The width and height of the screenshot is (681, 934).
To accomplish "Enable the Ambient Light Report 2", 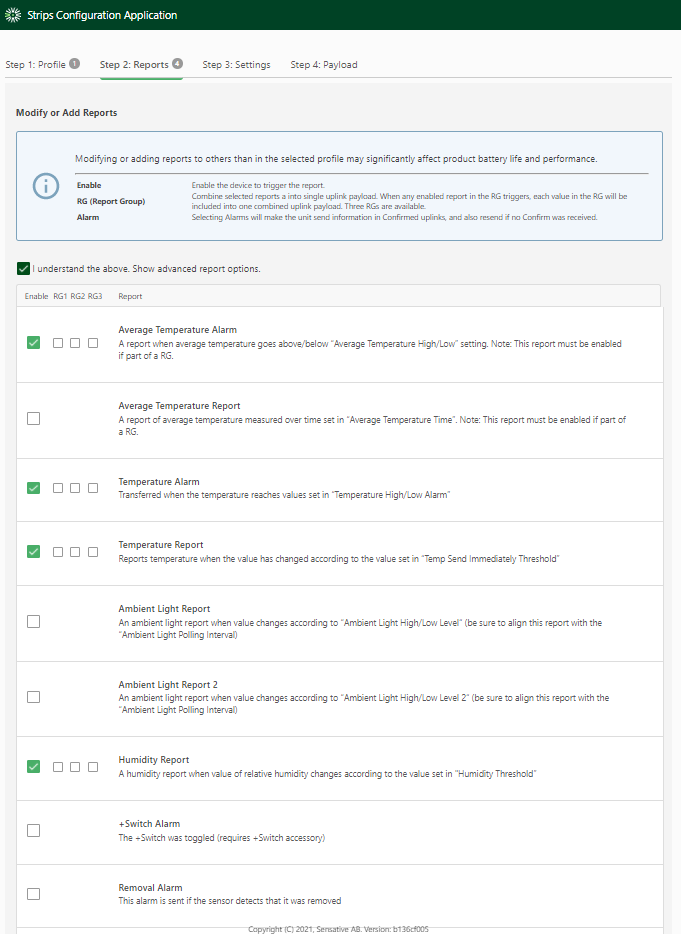I will [34, 697].
